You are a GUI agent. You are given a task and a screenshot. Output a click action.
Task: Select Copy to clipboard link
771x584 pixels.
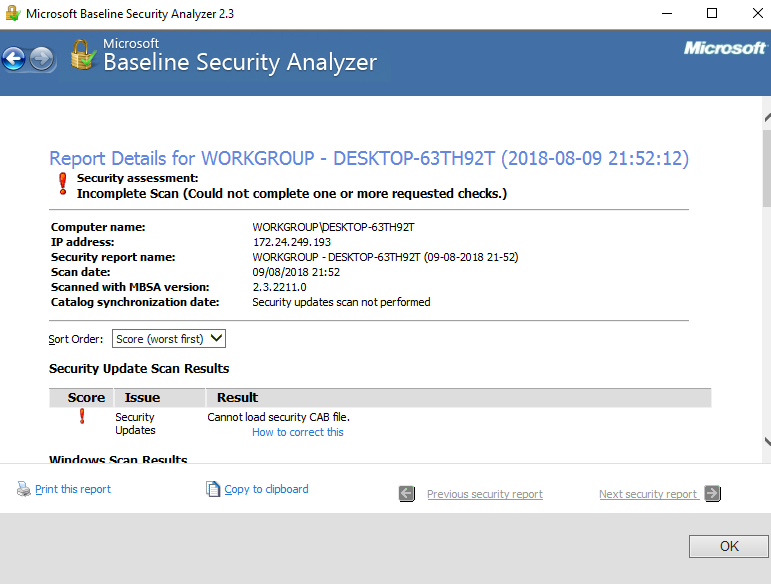coord(267,489)
